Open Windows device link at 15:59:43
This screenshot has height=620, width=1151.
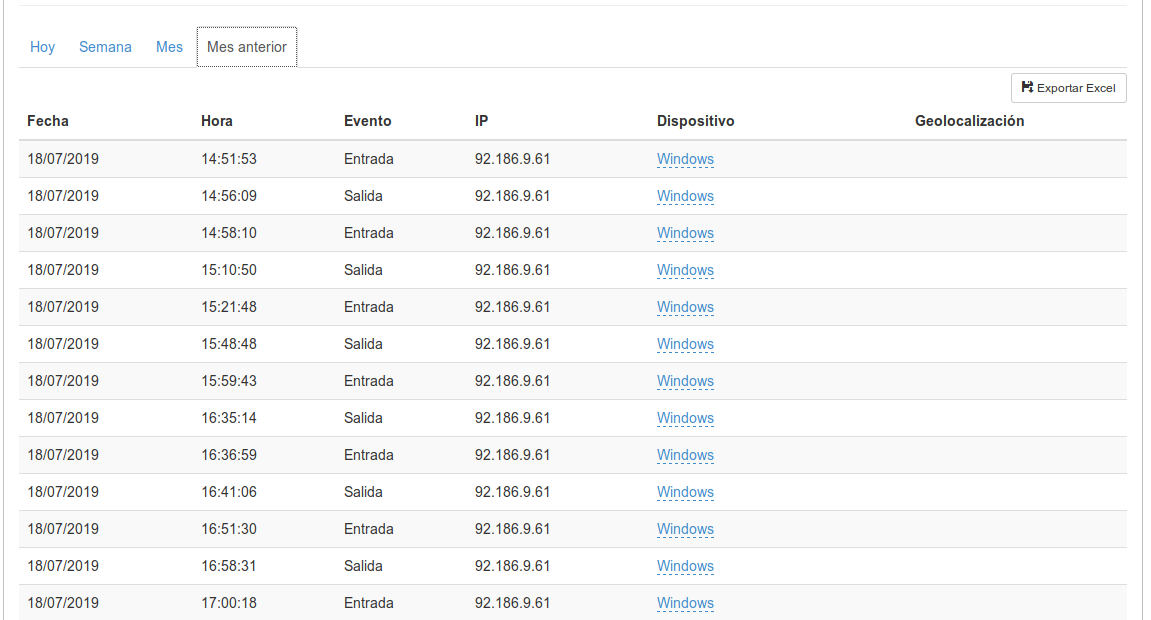pyautogui.click(x=685, y=381)
